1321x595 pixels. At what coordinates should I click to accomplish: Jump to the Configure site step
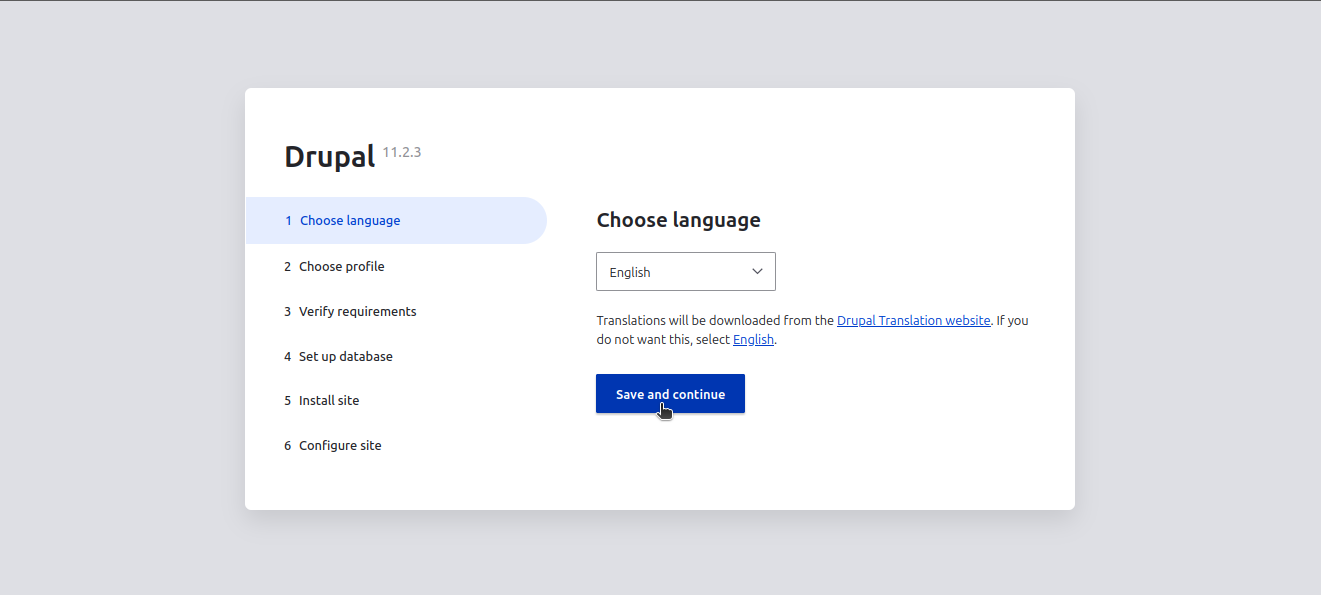point(340,445)
